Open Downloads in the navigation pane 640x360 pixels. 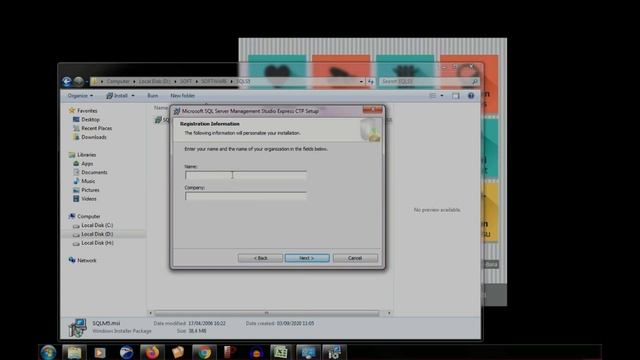pos(93,137)
